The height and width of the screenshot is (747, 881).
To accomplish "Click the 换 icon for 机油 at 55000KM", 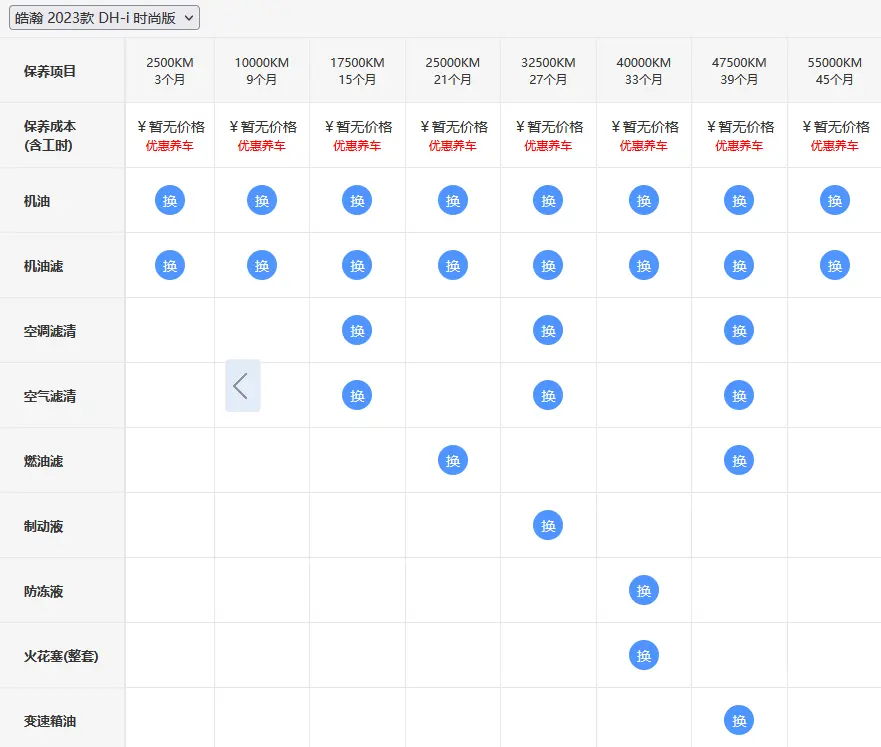I will pos(835,201).
